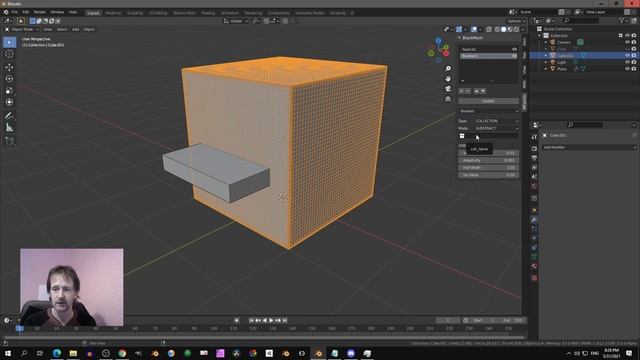Click the Update button in BlackMesh panel
This screenshot has height=360, width=640.
pos(489,101)
